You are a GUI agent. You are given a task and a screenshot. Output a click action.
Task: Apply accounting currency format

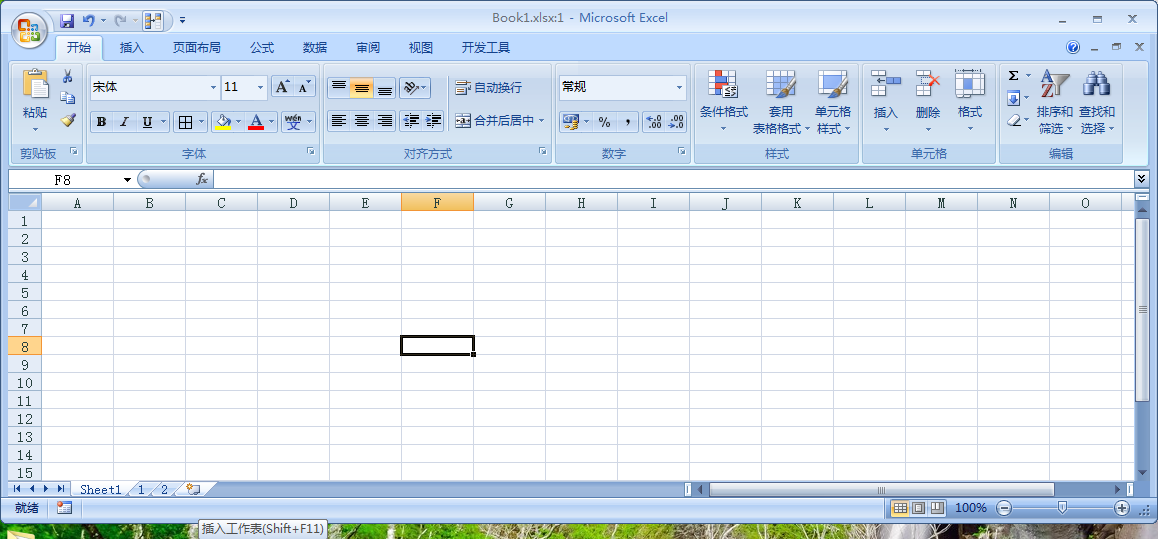point(570,122)
